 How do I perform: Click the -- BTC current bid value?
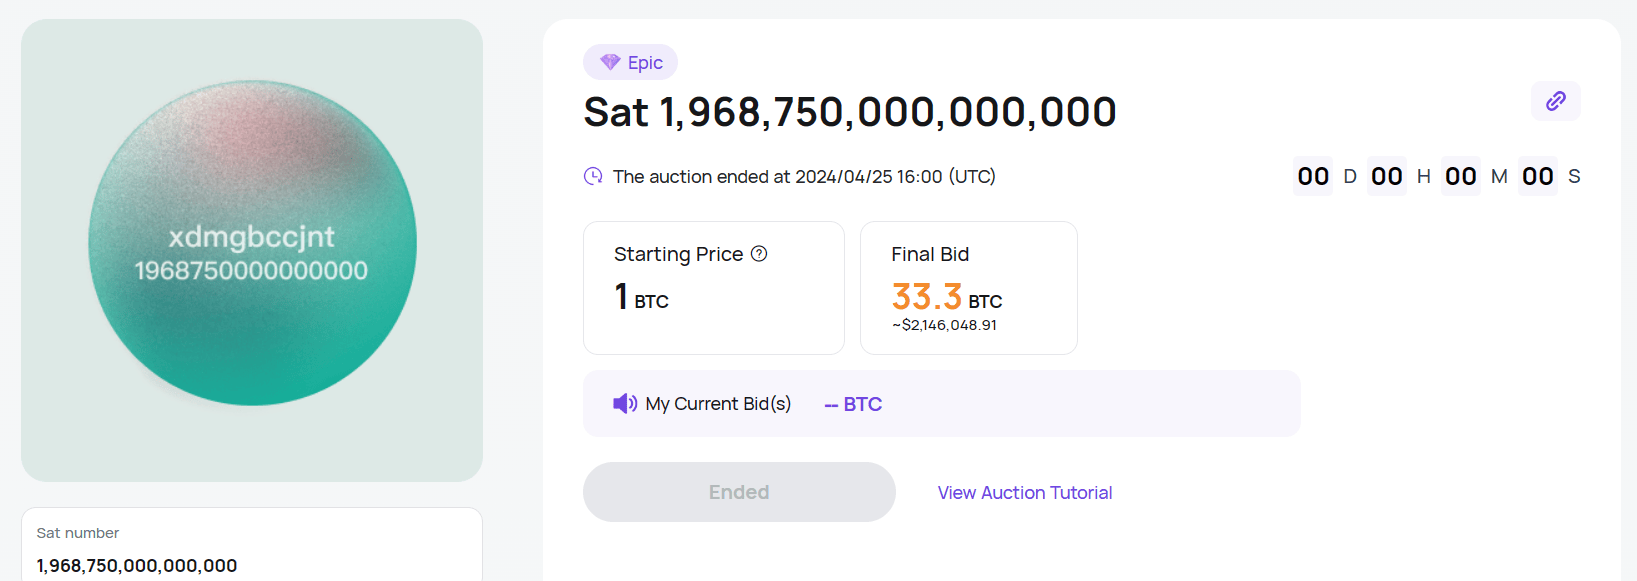coord(853,404)
